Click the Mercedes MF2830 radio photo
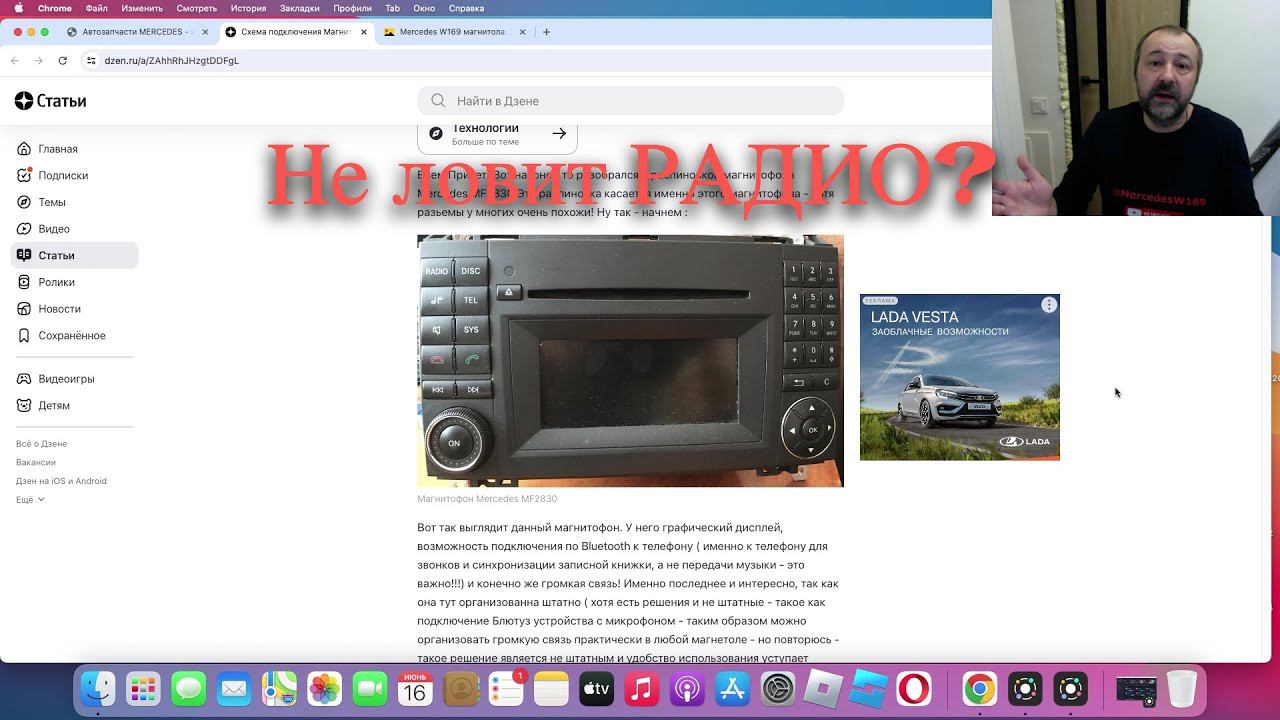 [x=630, y=361]
